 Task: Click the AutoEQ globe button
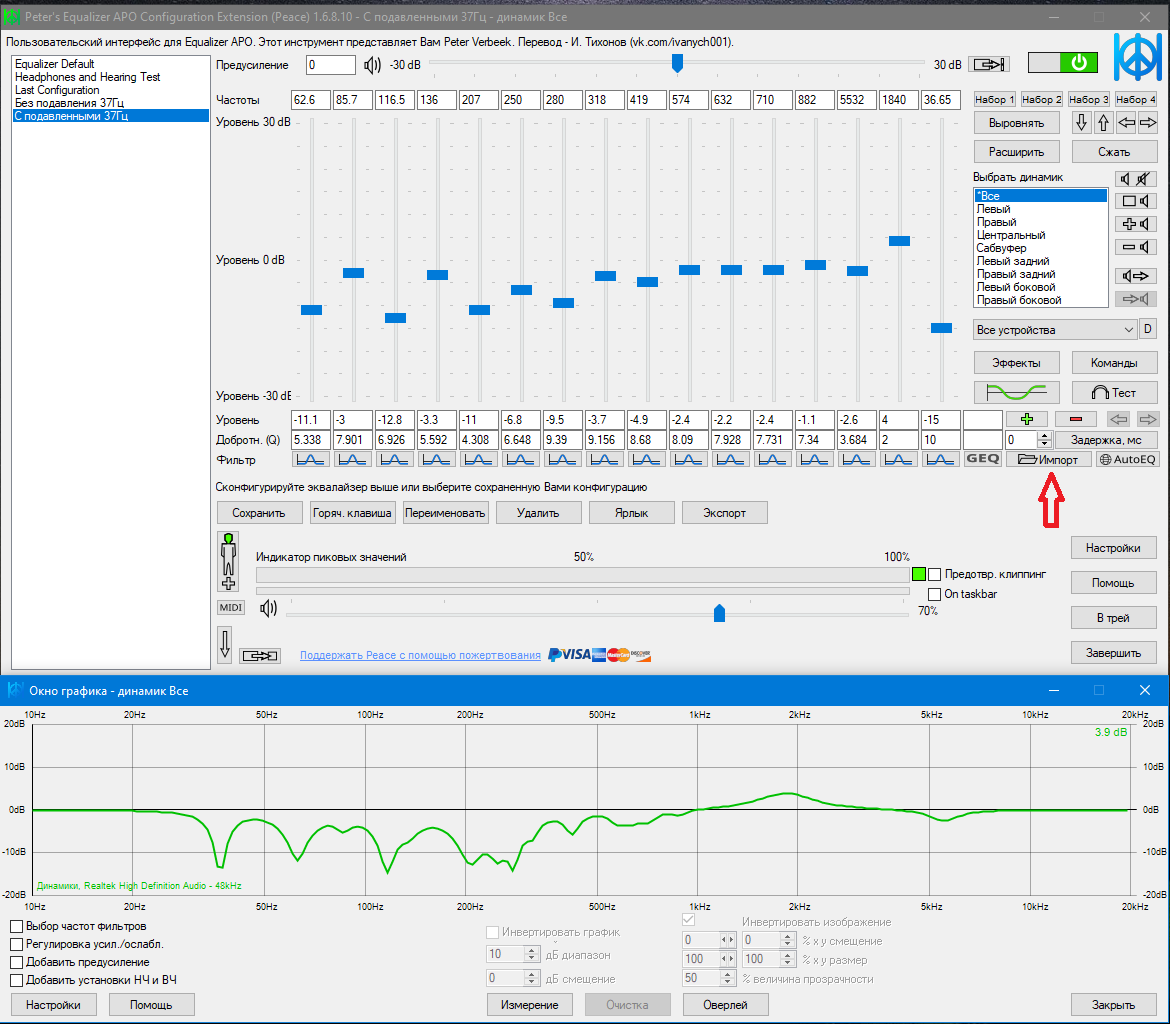point(1127,459)
